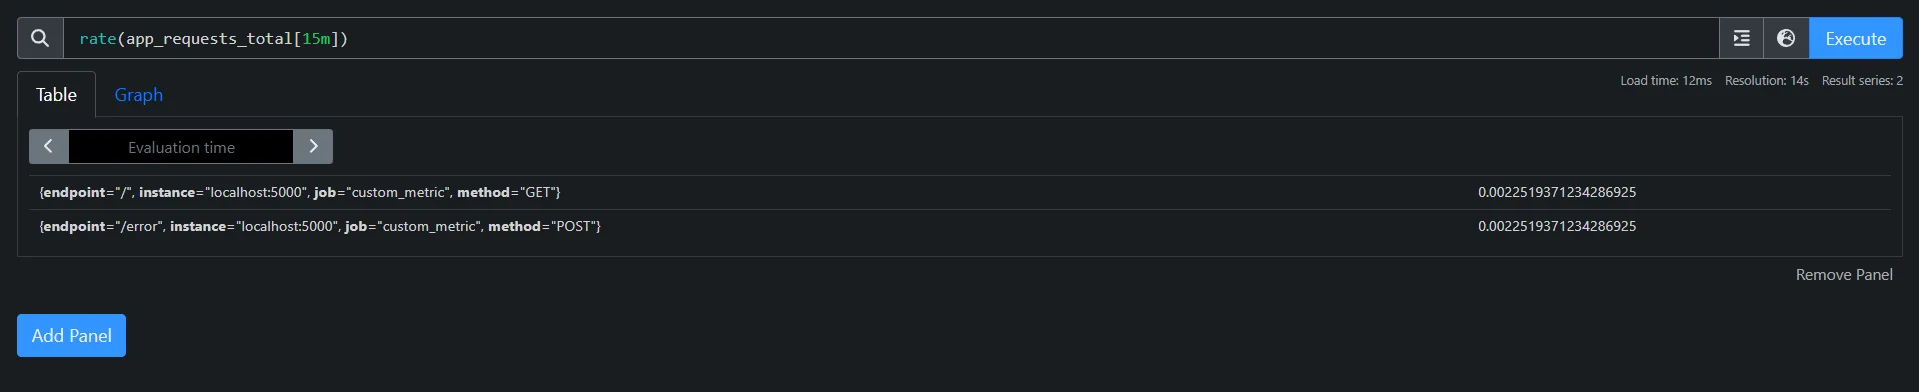Image resolution: width=1919 pixels, height=392 pixels.
Task: Add a new panel with Add Panel
Action: point(71,335)
